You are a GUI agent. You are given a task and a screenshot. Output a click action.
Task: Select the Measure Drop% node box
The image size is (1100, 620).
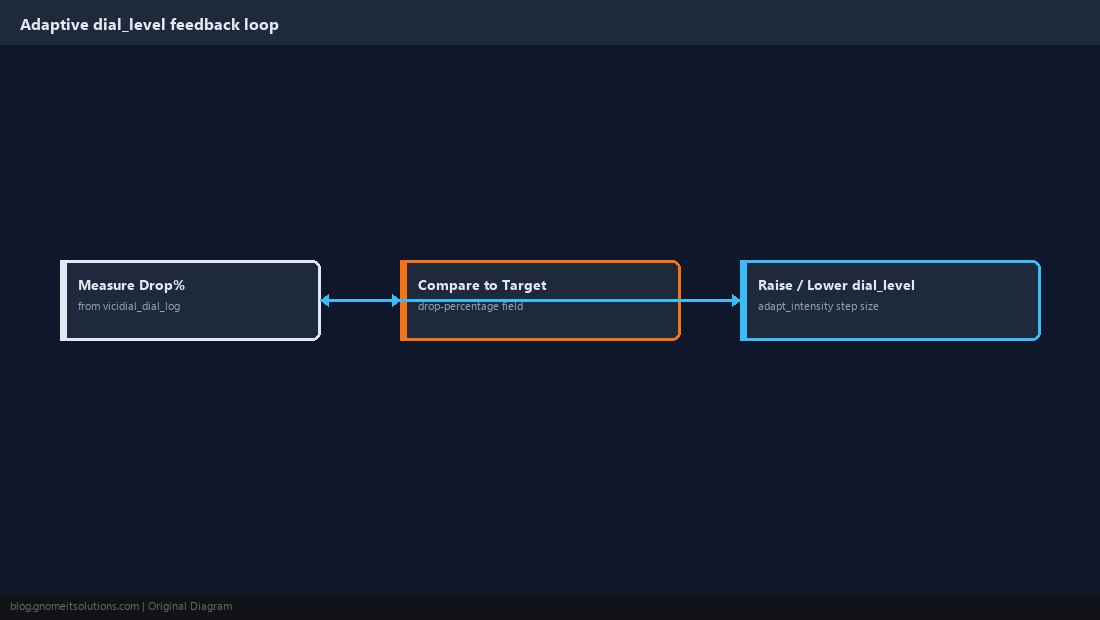pyautogui.click(x=190, y=300)
